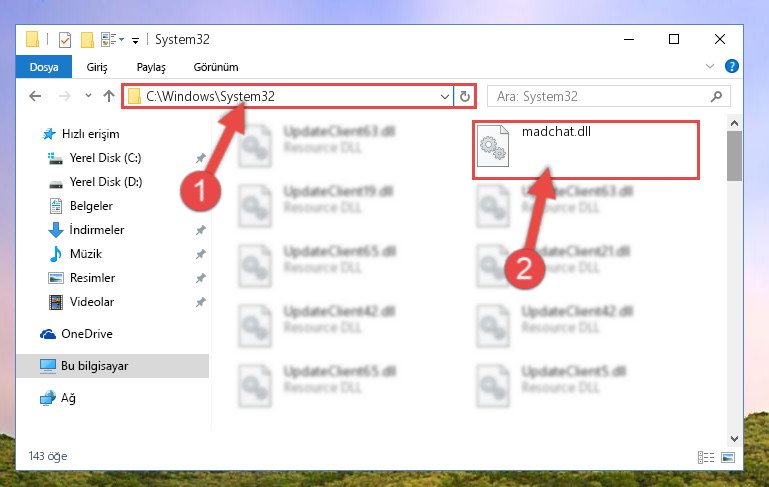Unpin İndirmeler using its pin icon
This screenshot has width=769, height=487.
point(201,230)
